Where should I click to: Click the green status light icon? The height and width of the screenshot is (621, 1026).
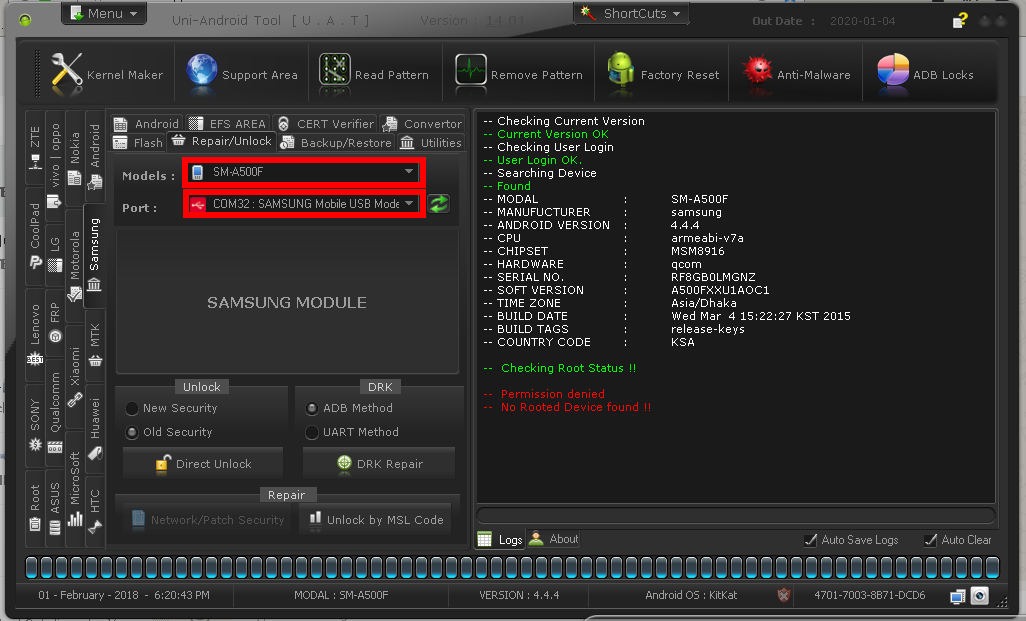pyautogui.click(x=26, y=20)
